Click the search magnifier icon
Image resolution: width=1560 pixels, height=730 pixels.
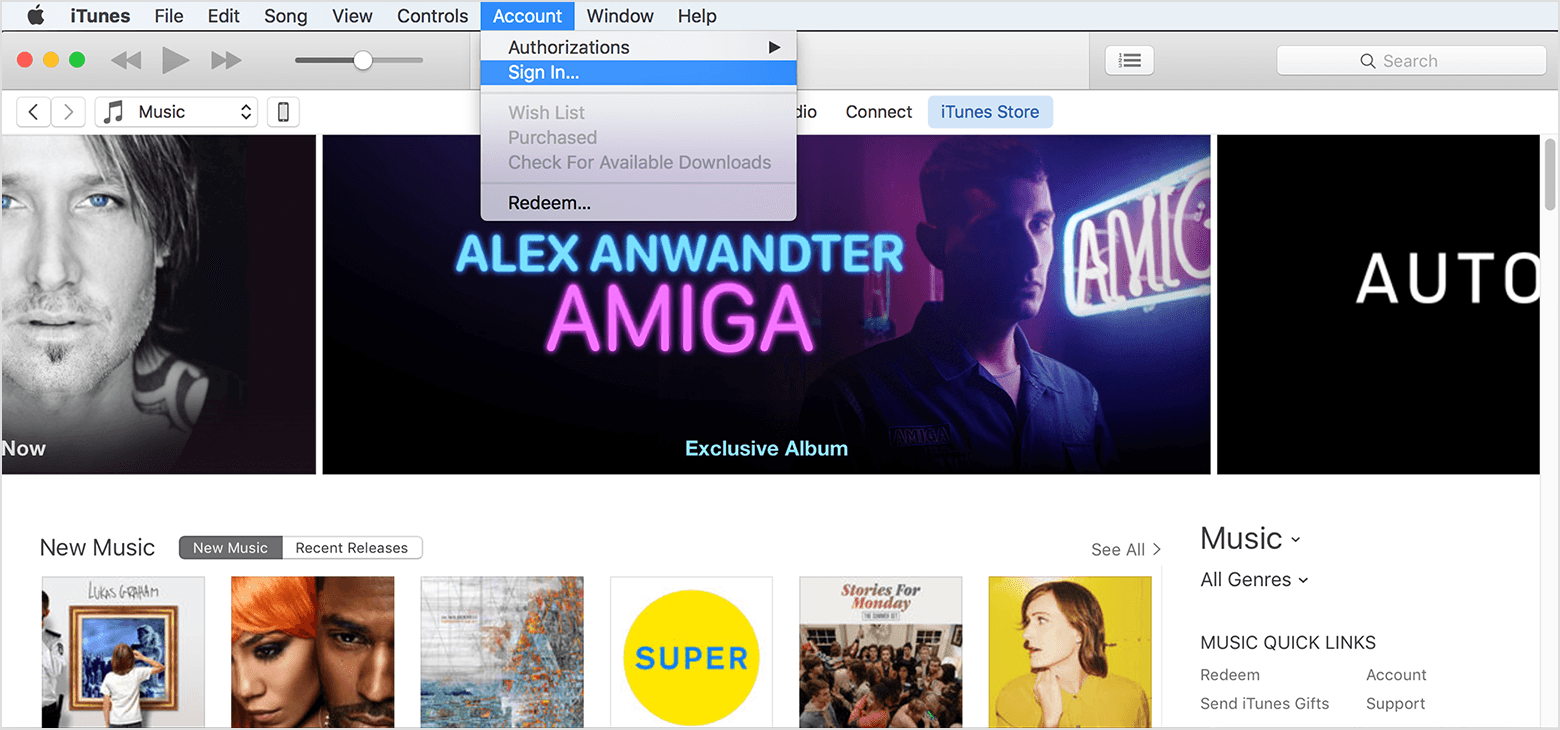click(1368, 61)
